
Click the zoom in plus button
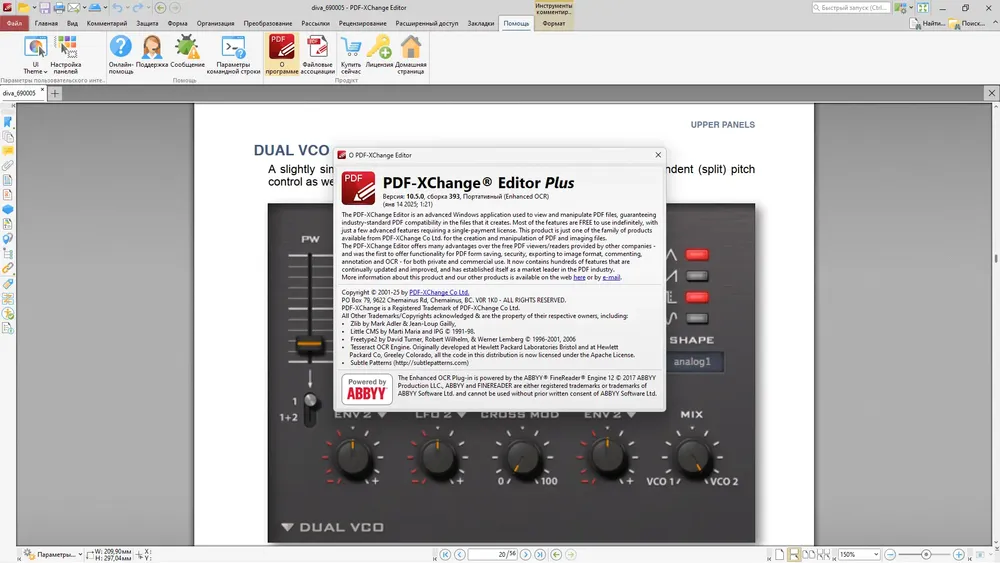click(959, 555)
